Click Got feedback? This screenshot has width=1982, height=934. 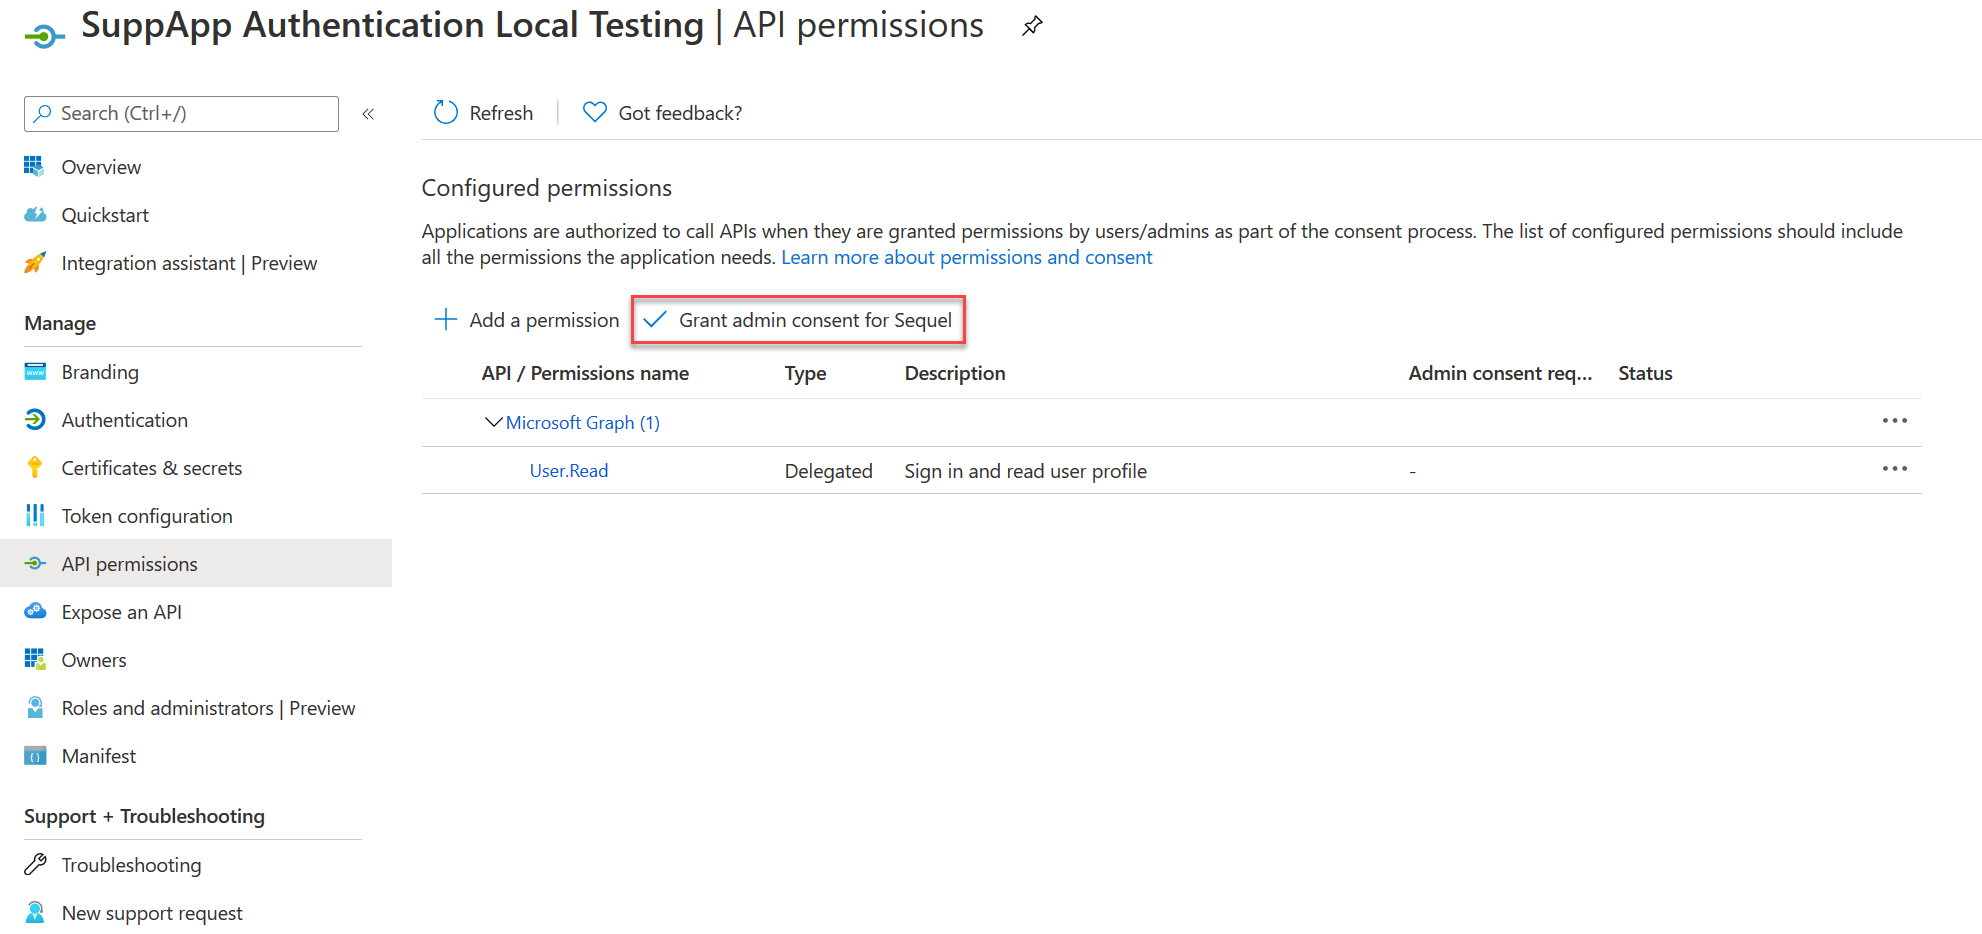662,113
